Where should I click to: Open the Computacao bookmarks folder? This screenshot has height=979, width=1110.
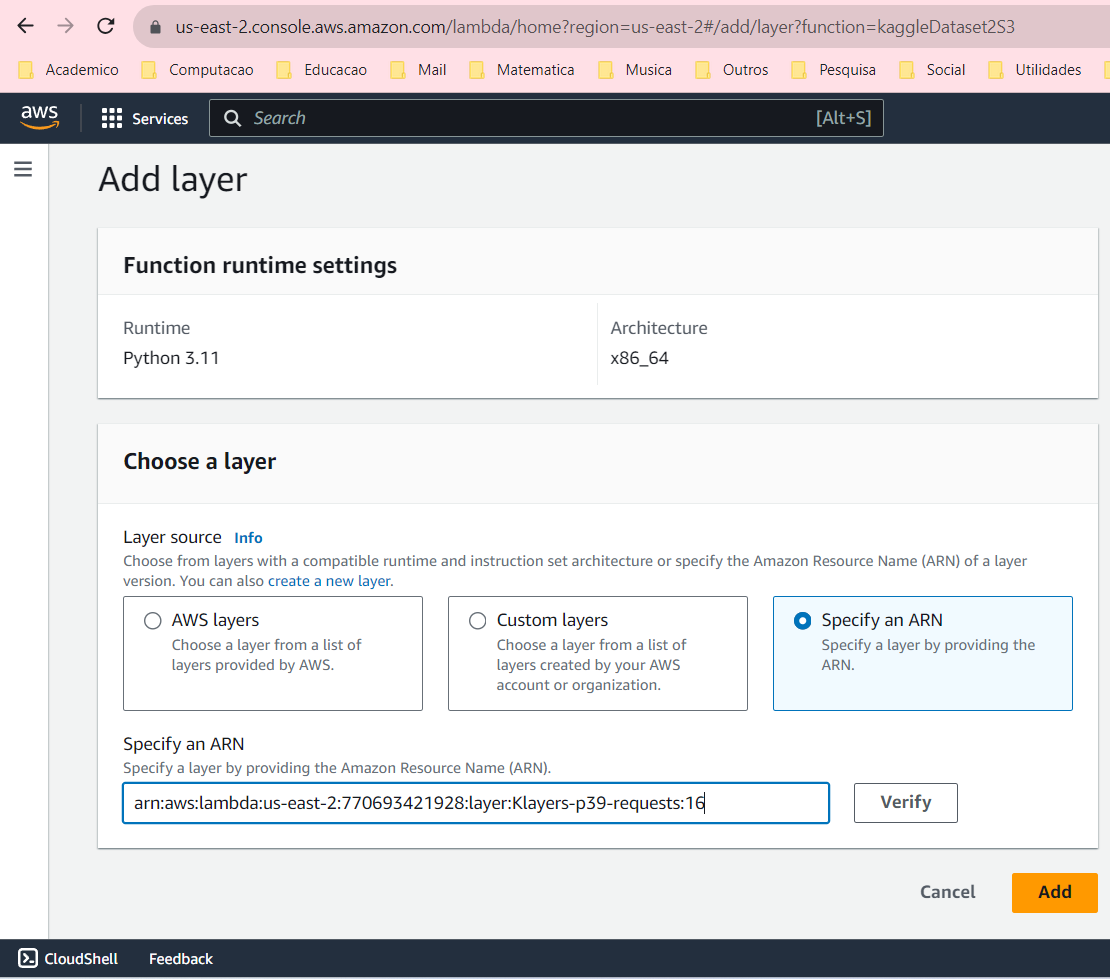point(198,70)
